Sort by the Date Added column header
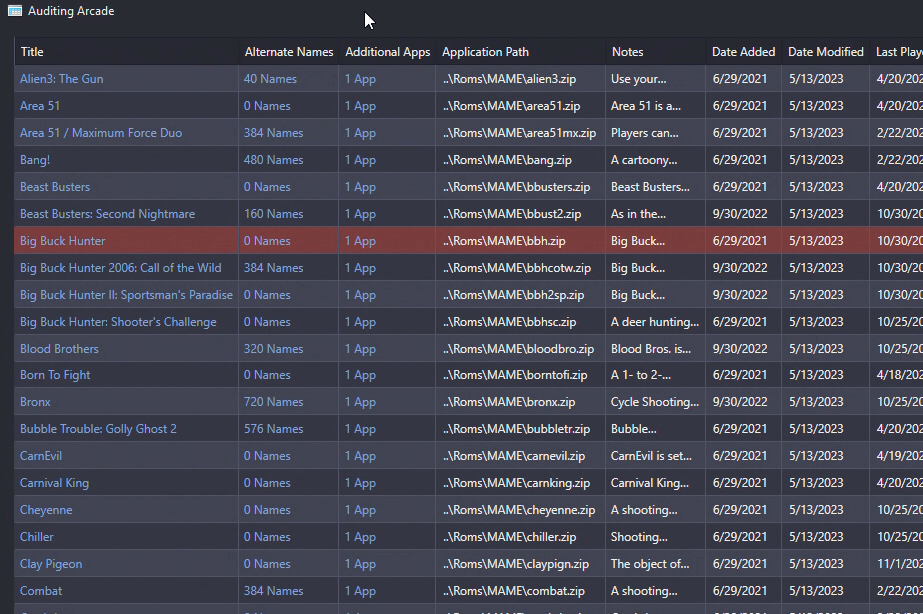Viewport: 923px width, 614px height. coord(743,52)
